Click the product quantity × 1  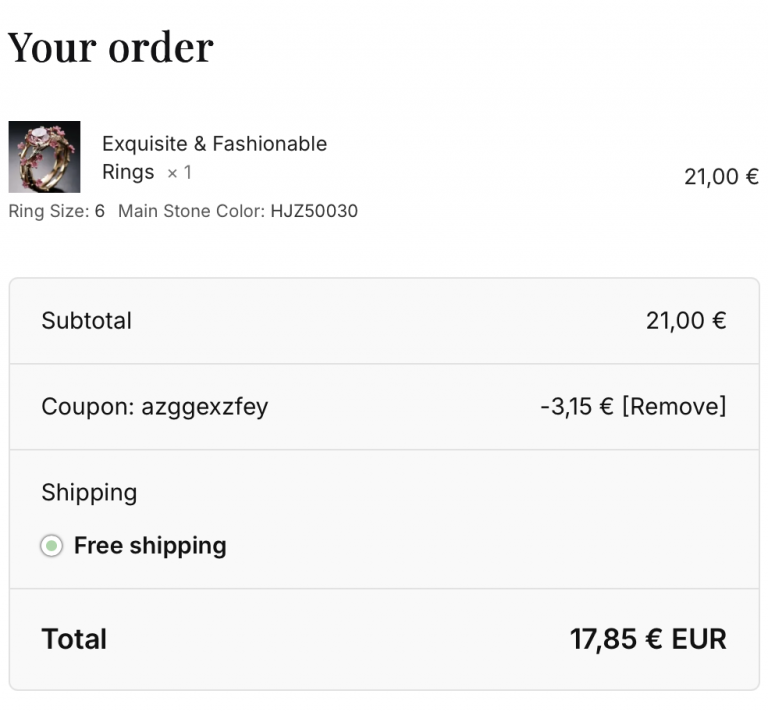(179, 173)
